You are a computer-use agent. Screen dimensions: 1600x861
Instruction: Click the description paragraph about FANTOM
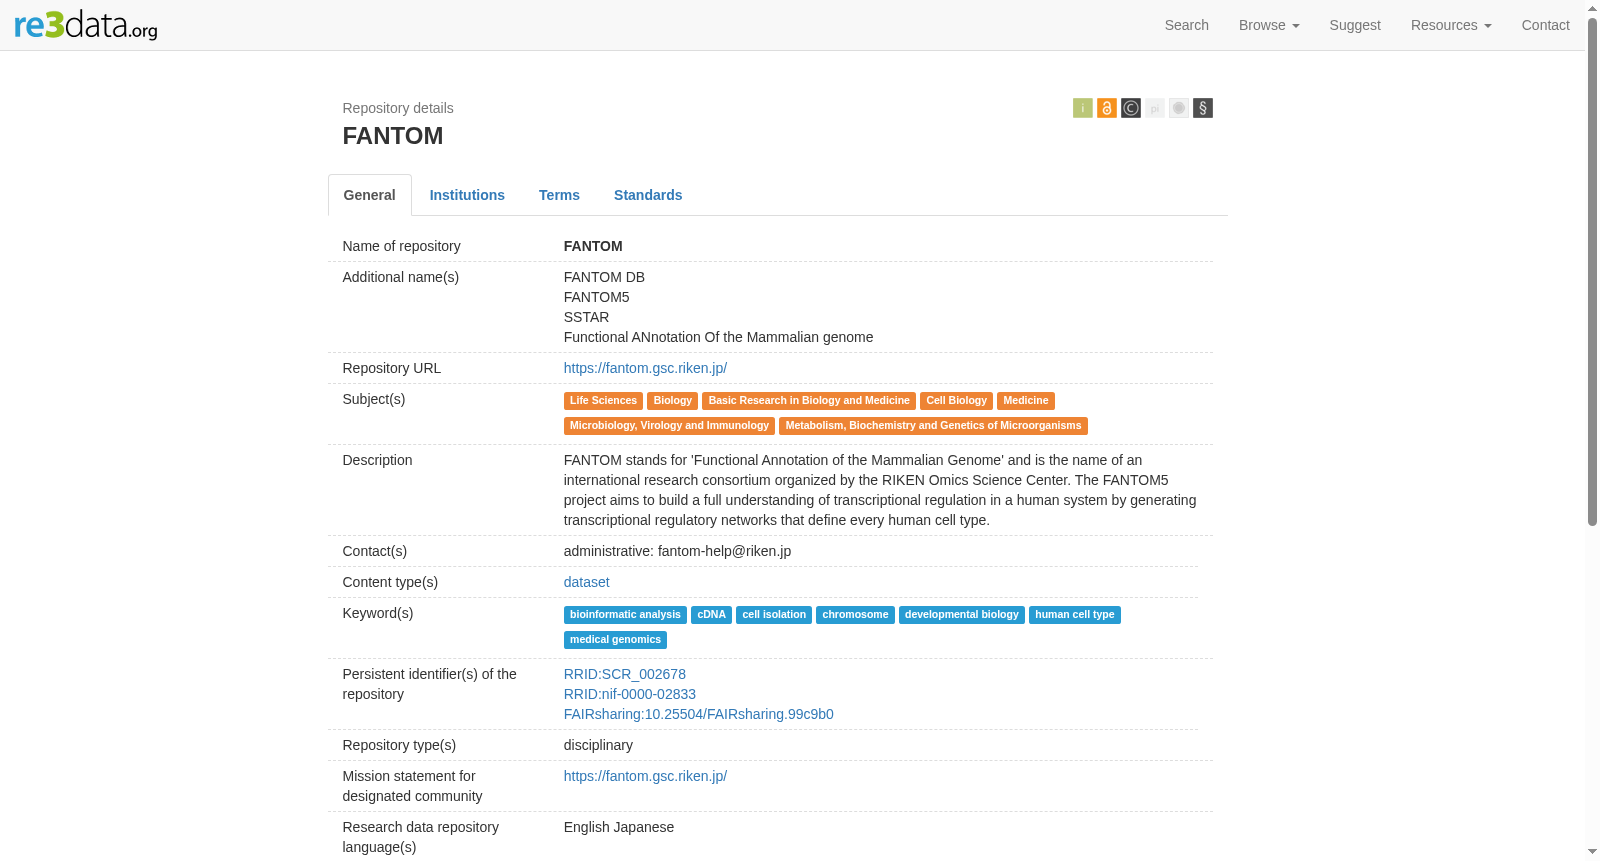[x=881, y=490]
